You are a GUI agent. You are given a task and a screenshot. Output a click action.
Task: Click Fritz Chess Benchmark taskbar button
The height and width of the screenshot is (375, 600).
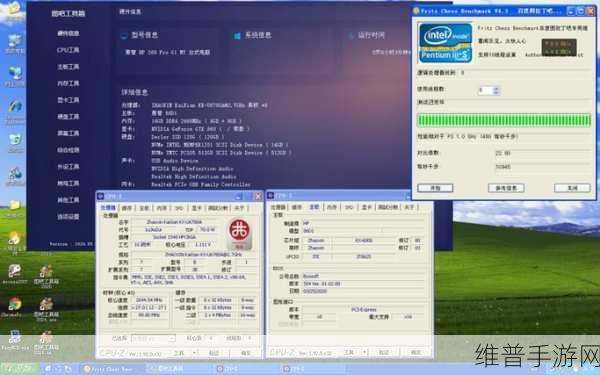[x=113, y=369]
